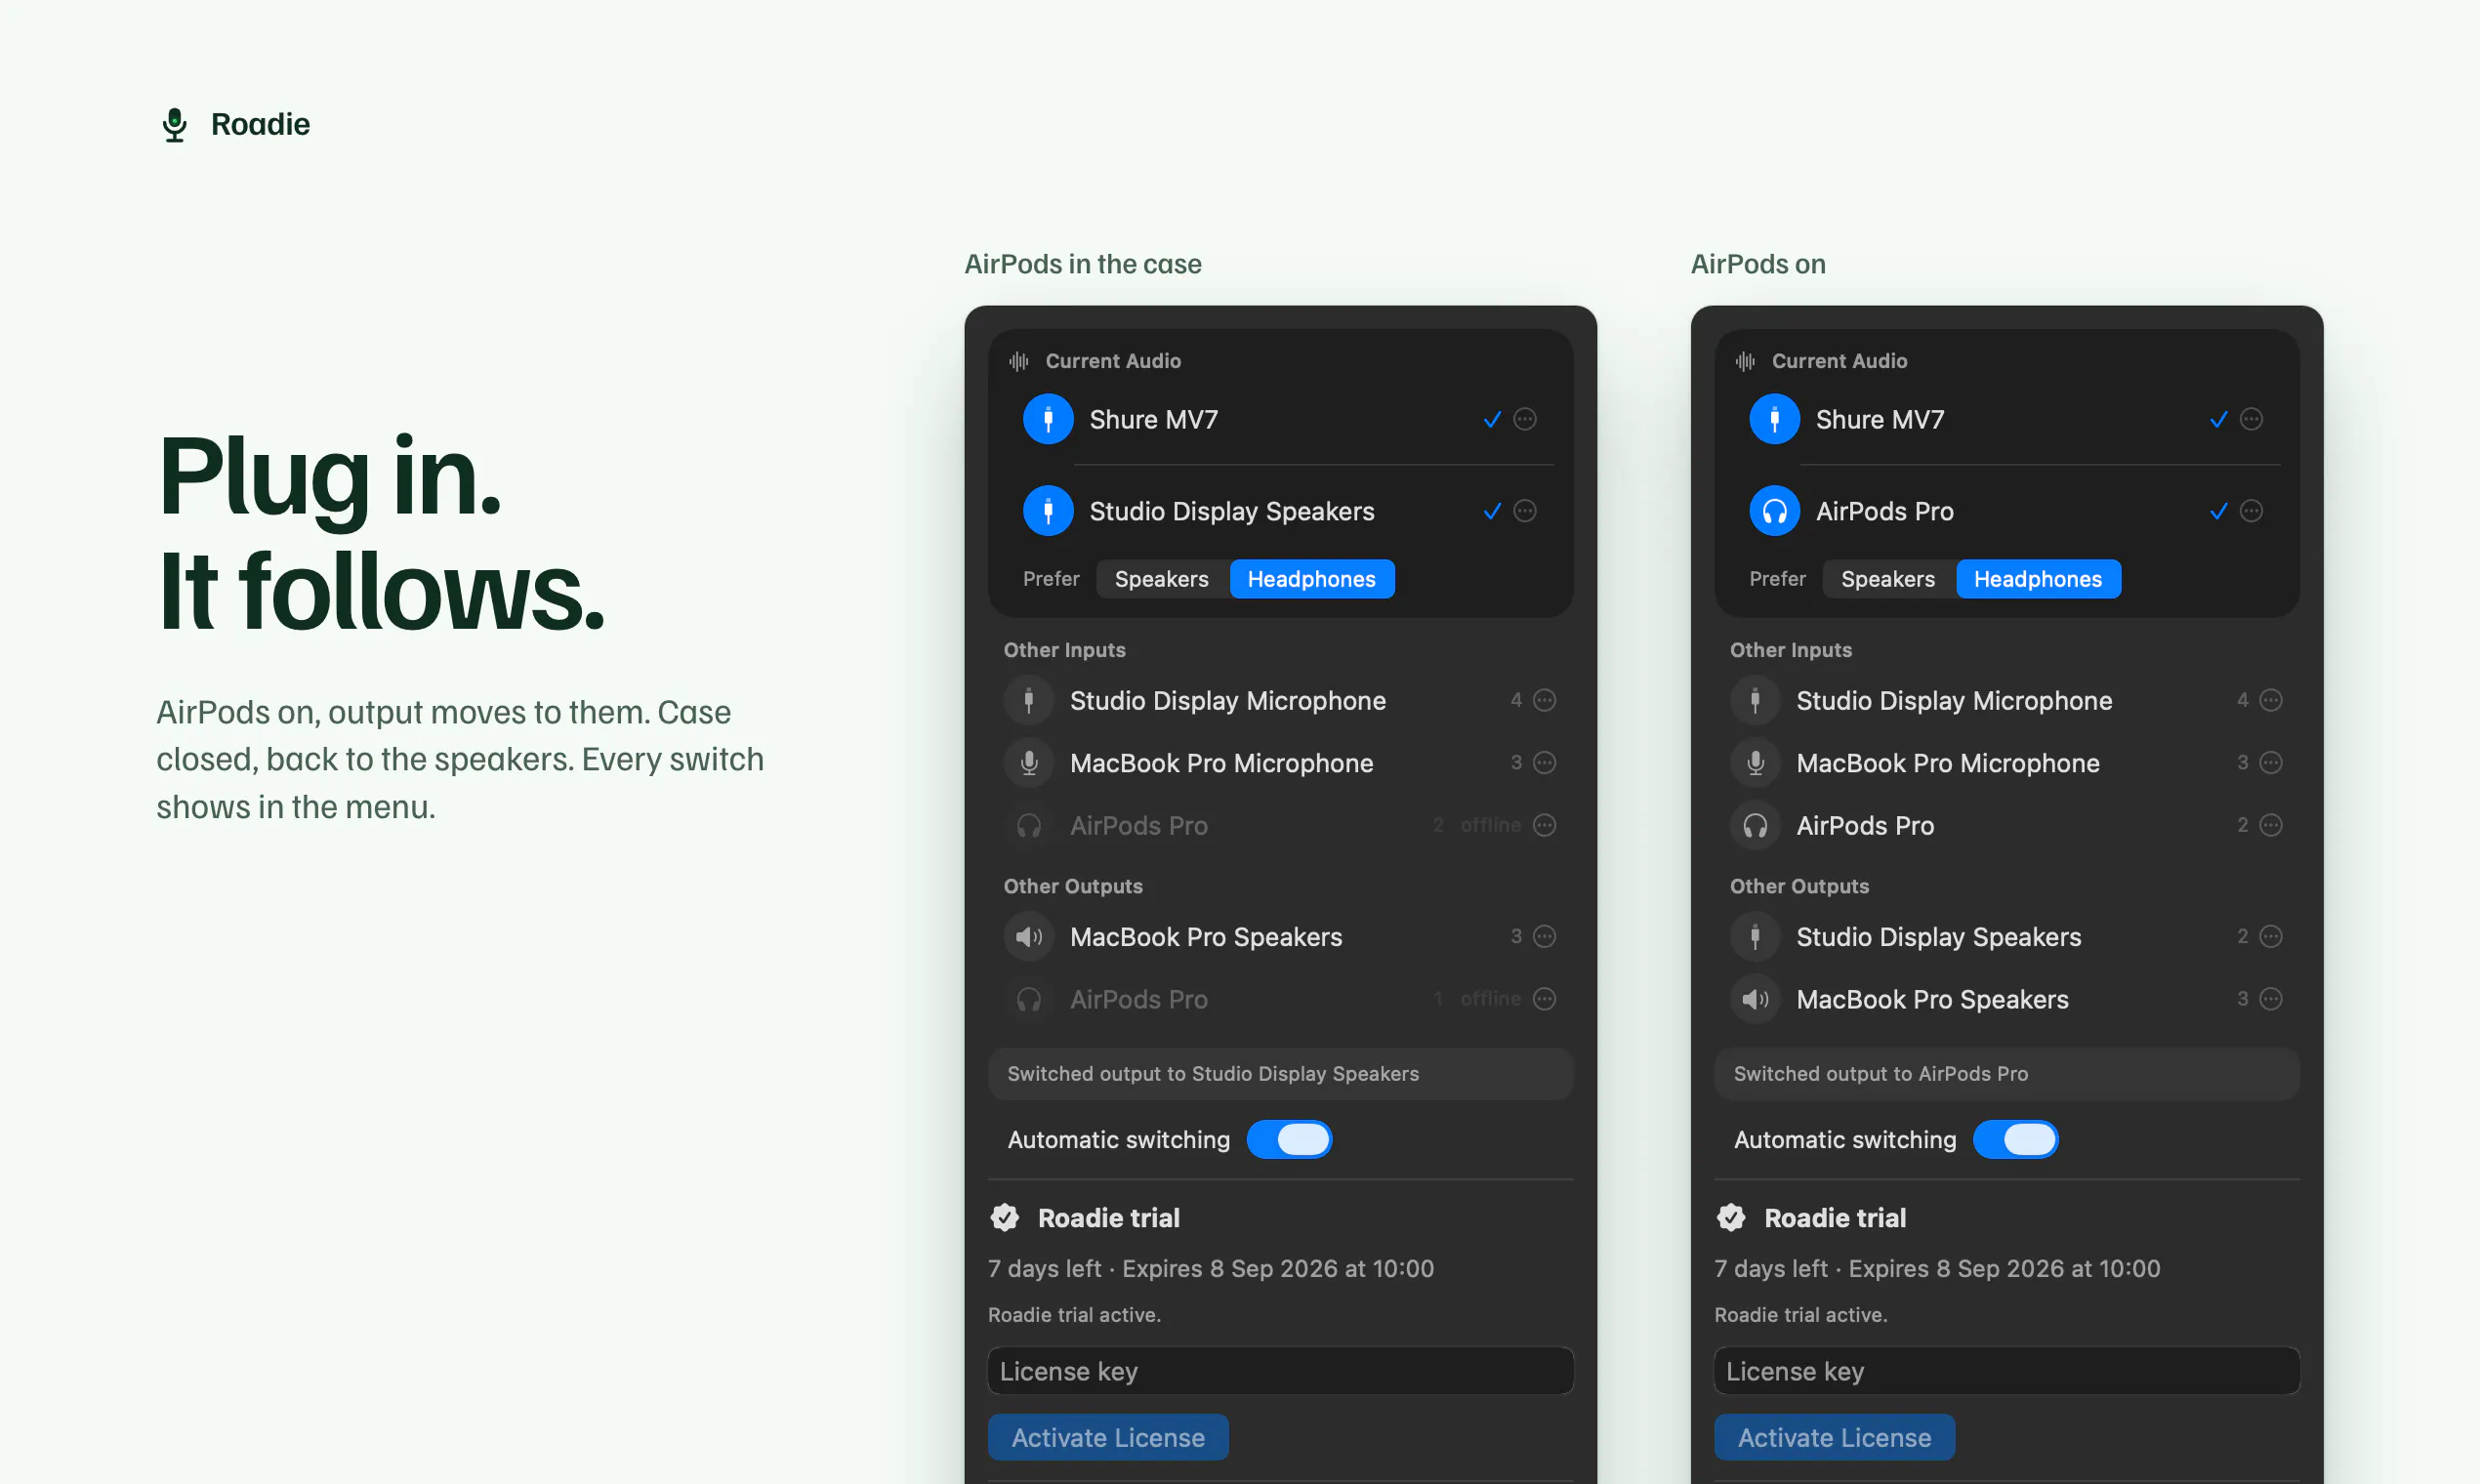Click blue AirPods Pro headphone icon under Current Audio

coord(1775,511)
